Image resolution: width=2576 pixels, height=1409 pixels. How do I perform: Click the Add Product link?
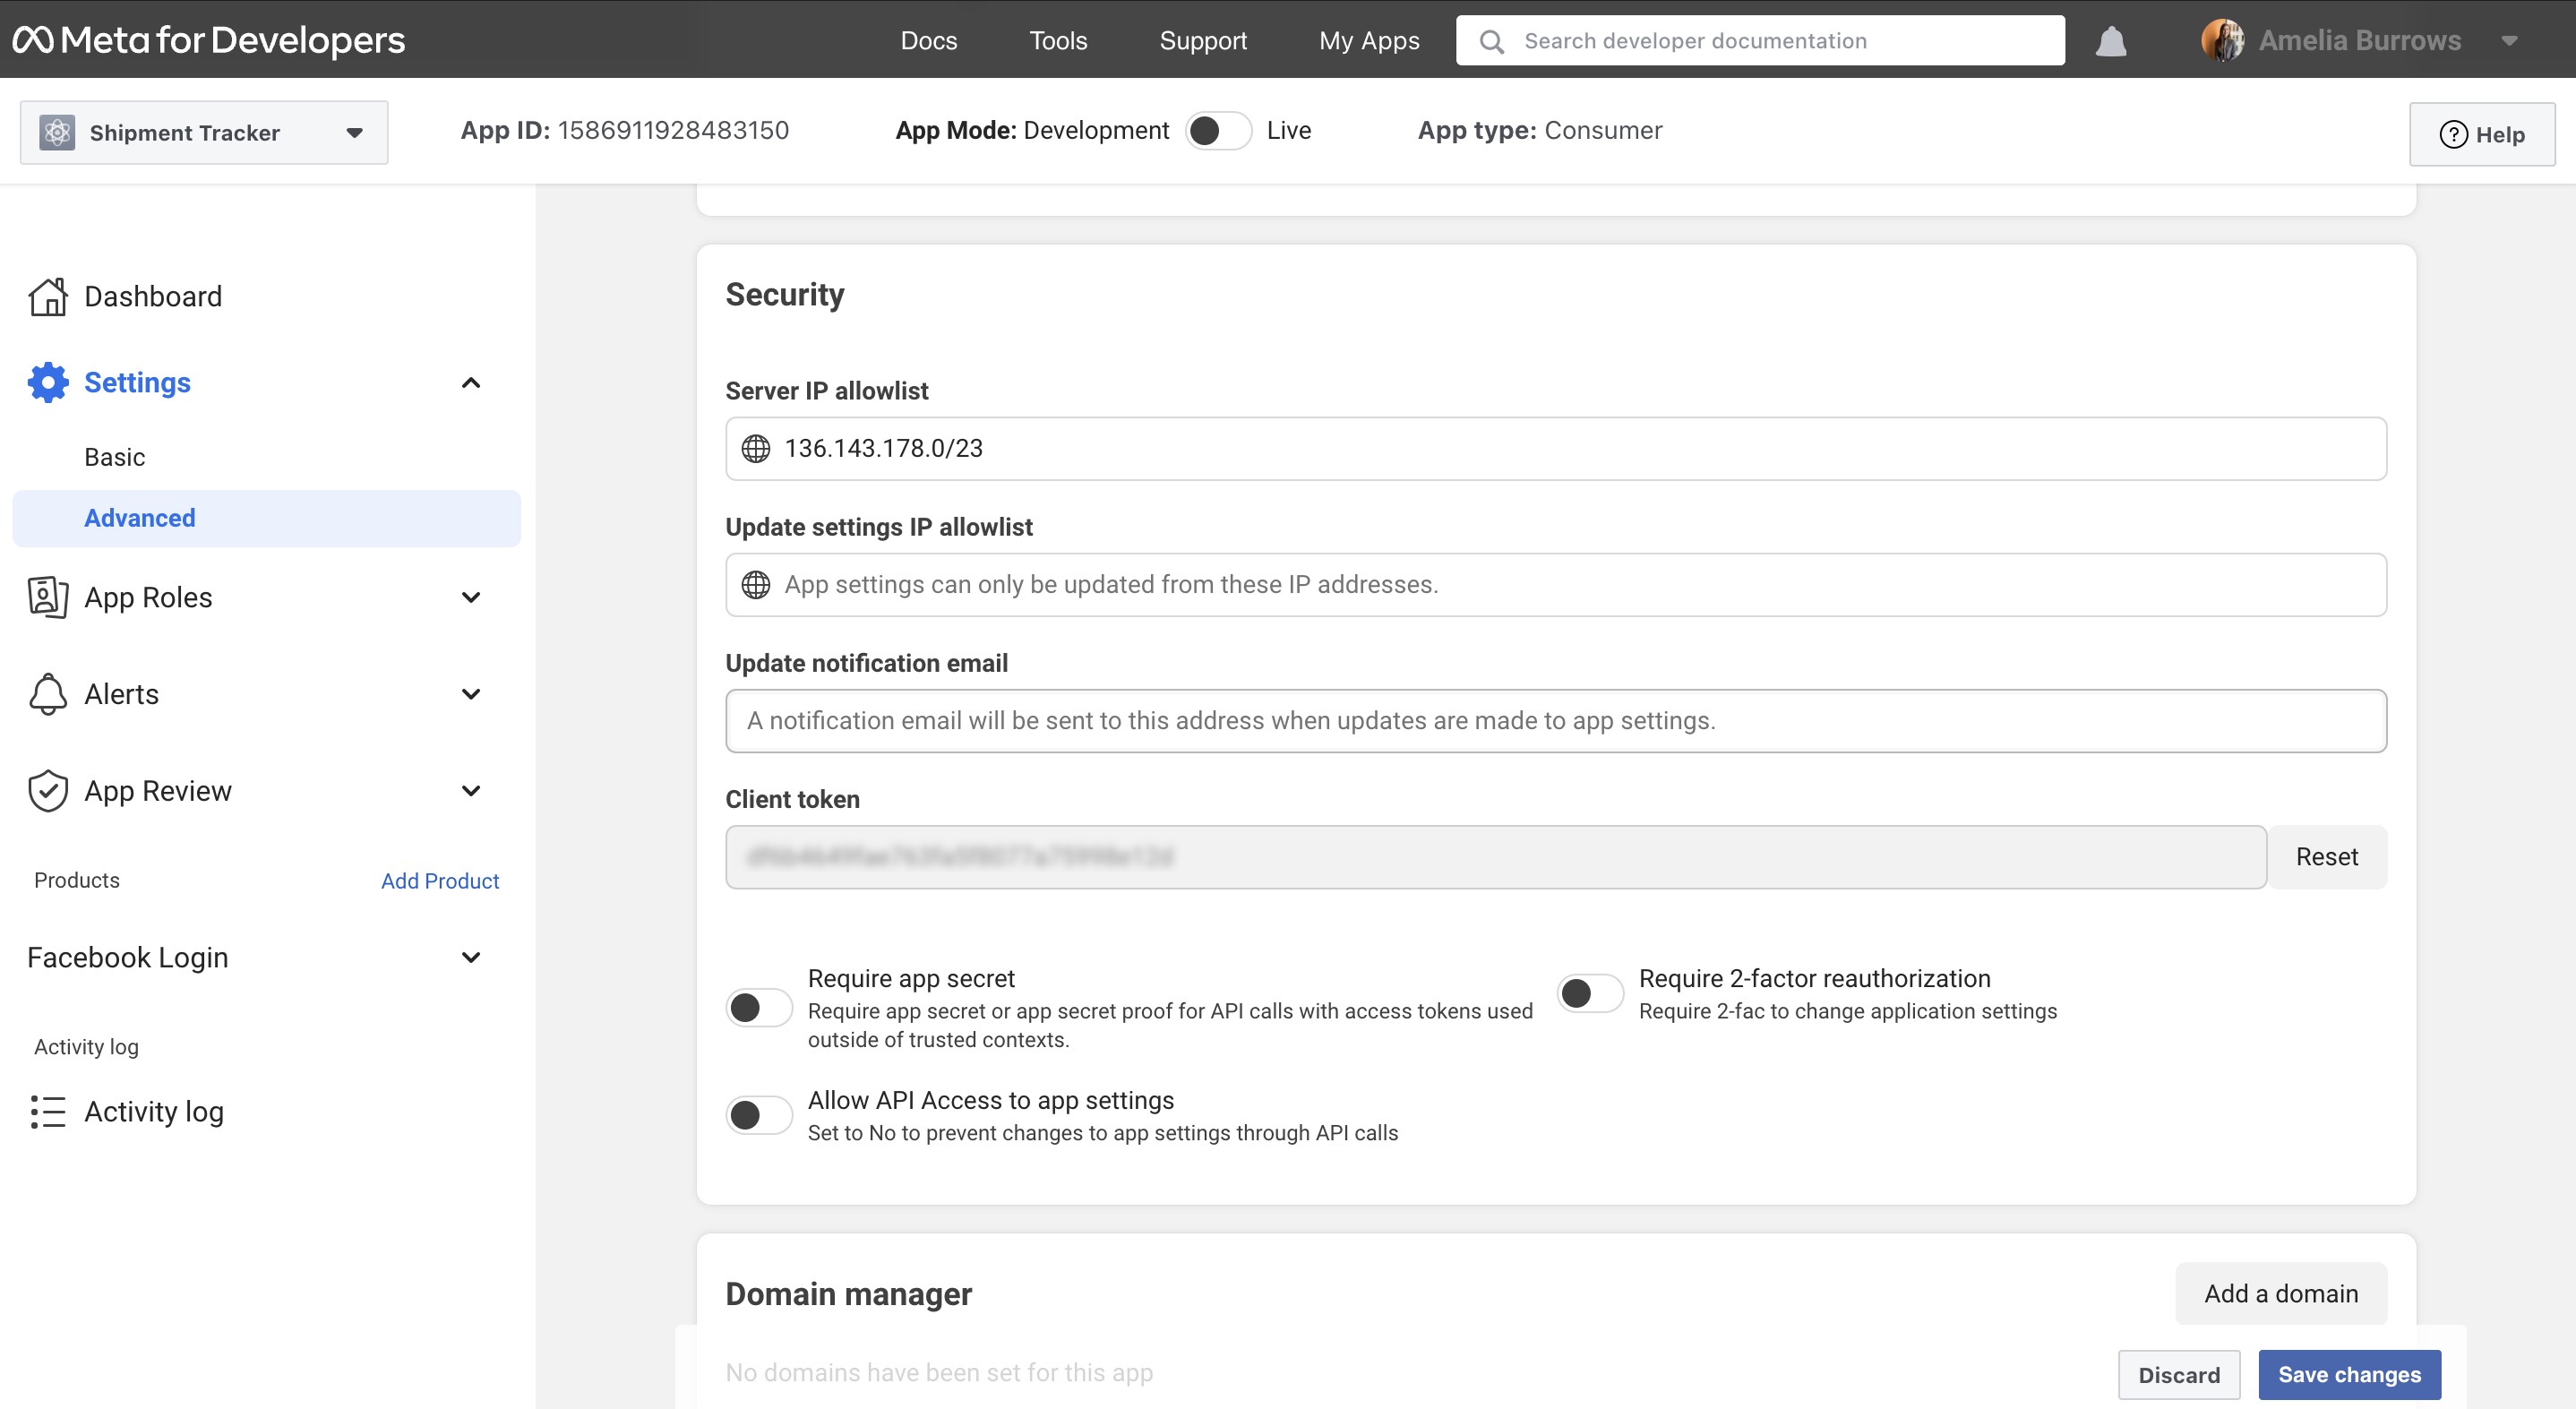pos(440,880)
